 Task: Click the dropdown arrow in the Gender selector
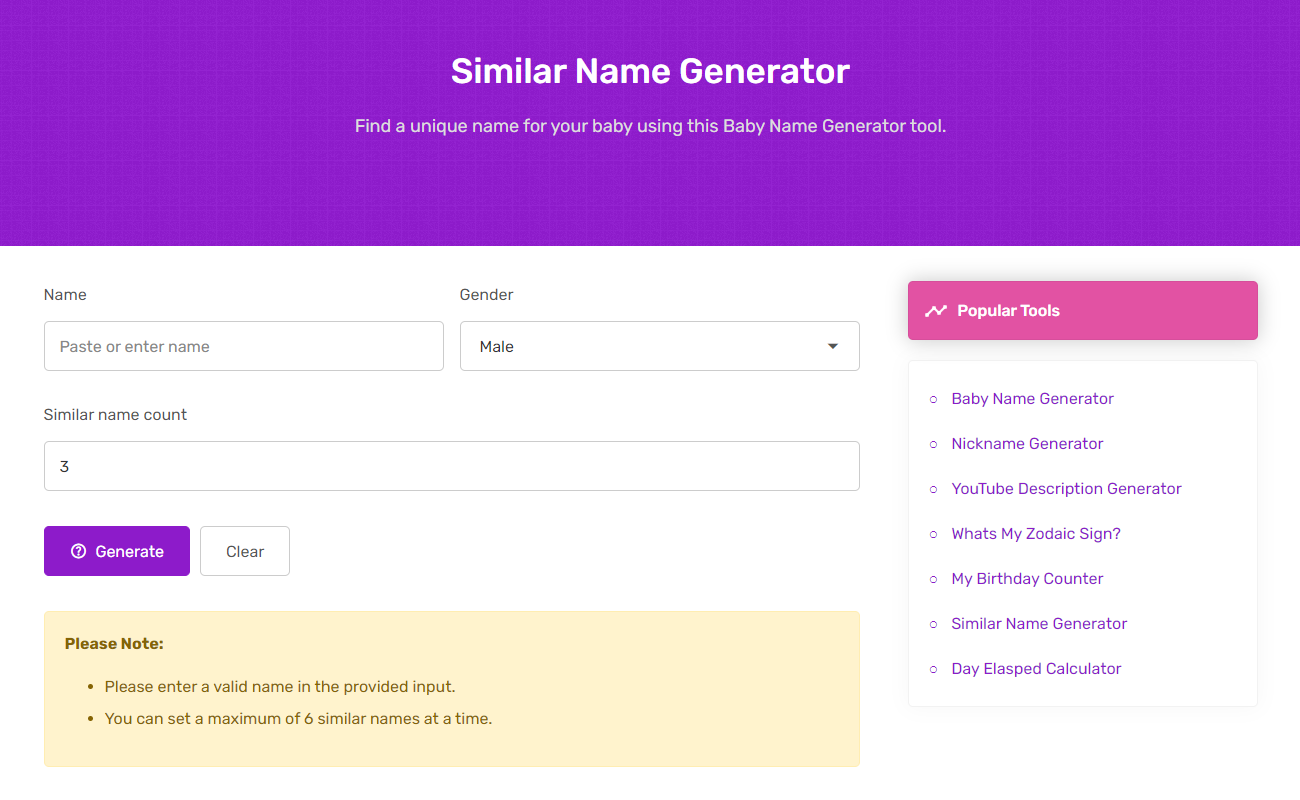coord(832,345)
